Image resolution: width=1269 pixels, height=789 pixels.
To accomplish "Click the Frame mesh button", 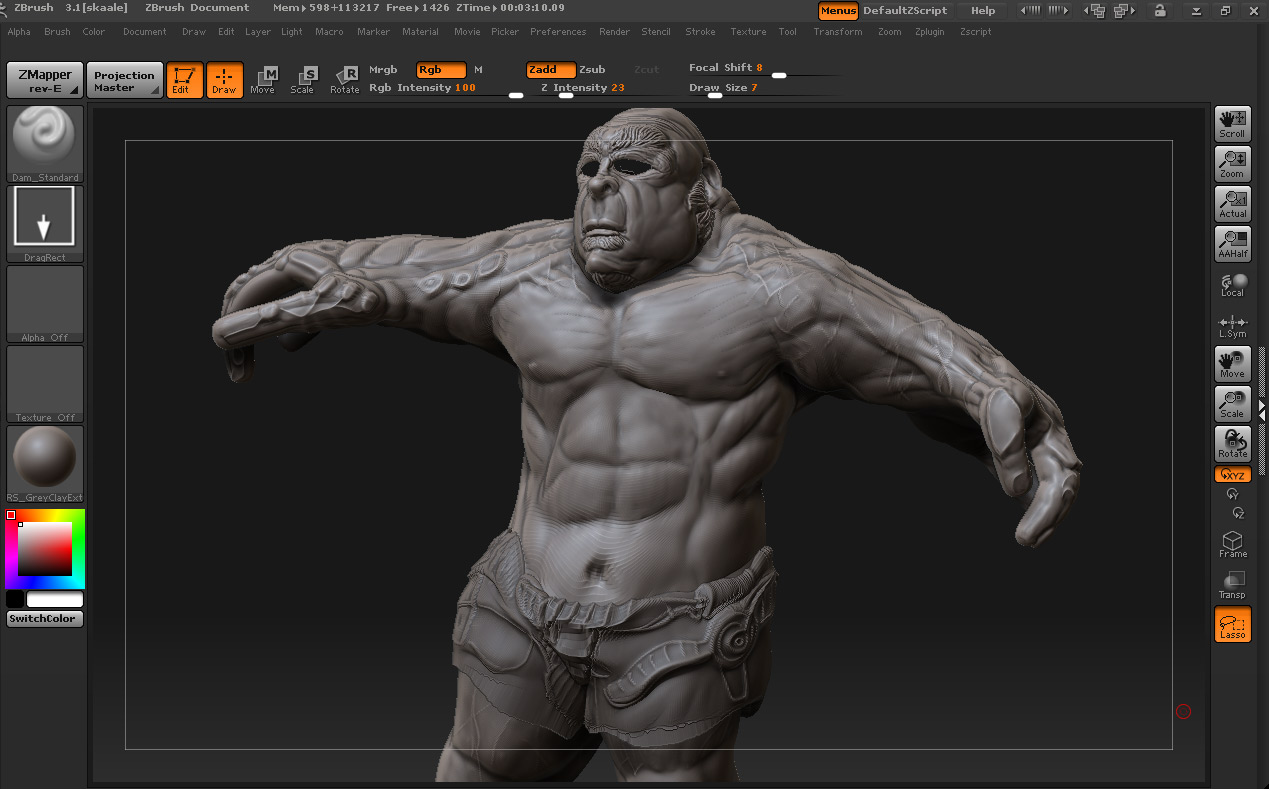I will (x=1233, y=544).
